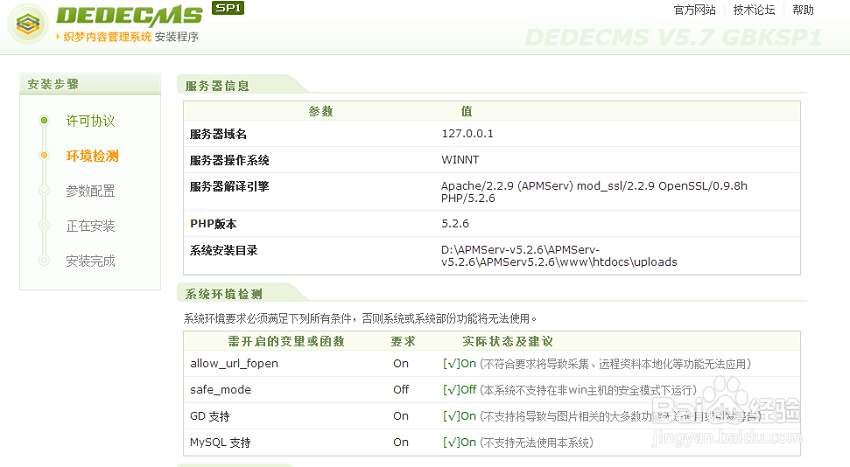Select the 参数配置 step
850x467 pixels.
coord(91,191)
